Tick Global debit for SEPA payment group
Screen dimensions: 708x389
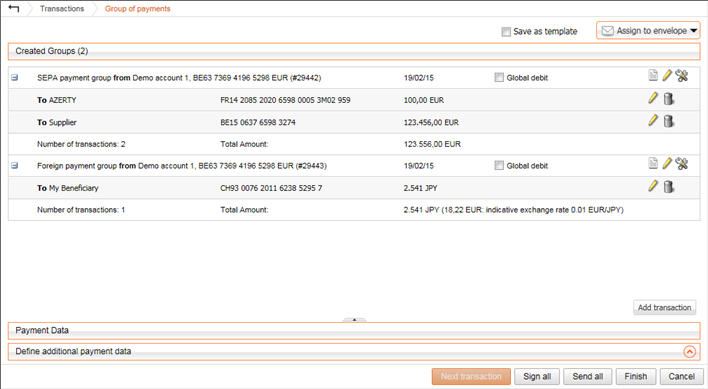point(499,78)
